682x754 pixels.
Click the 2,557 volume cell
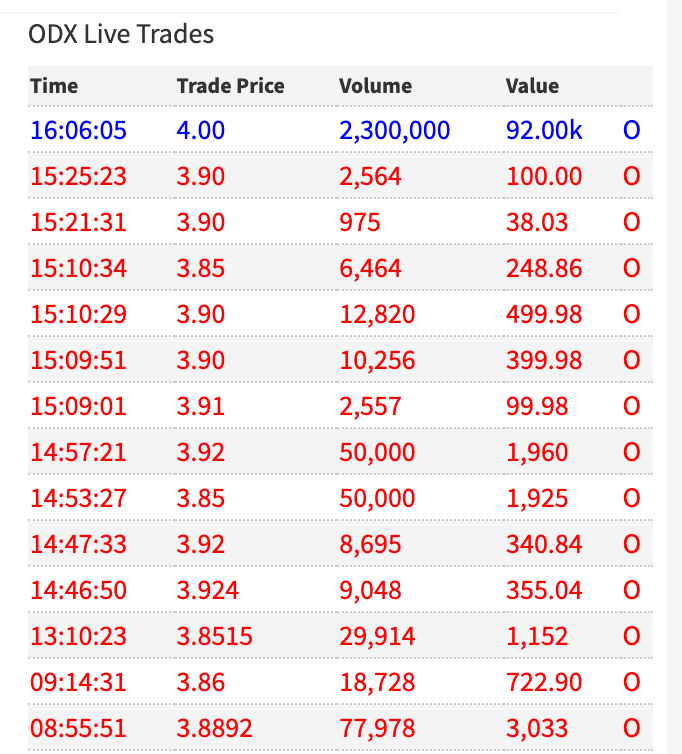click(370, 406)
